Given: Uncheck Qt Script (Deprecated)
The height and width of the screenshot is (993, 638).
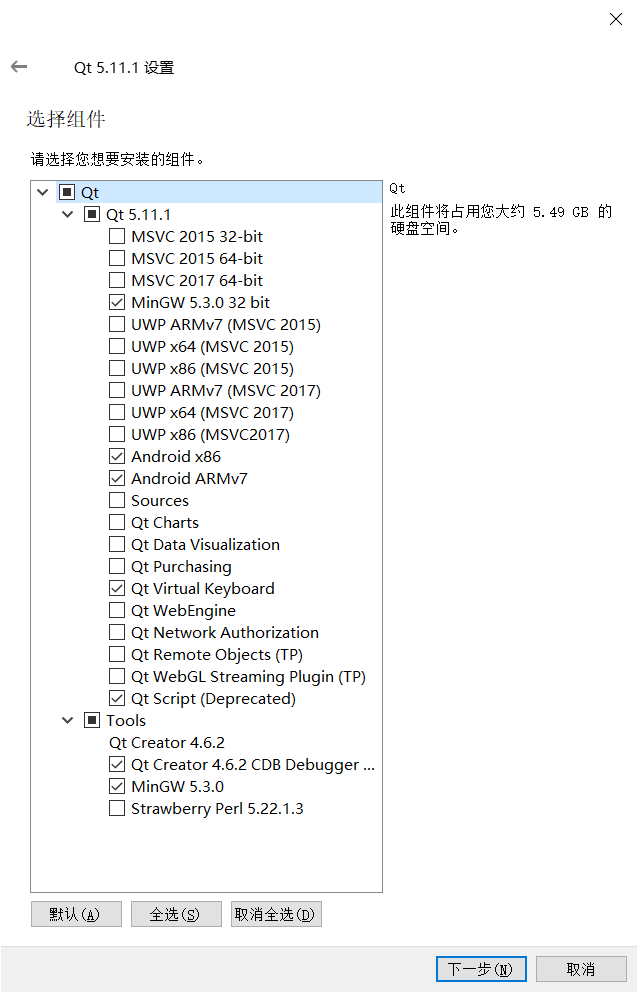Looking at the screenshot, I should click(117, 699).
